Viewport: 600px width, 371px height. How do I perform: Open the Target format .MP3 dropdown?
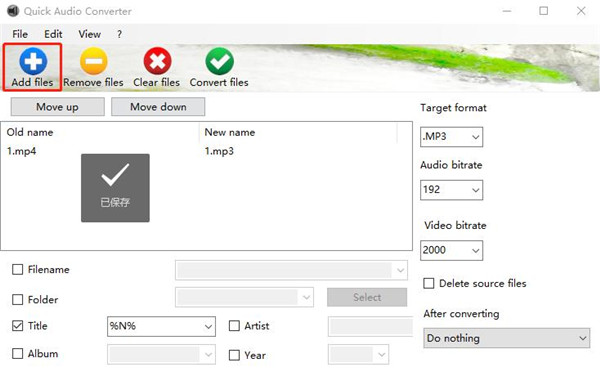coord(452,137)
